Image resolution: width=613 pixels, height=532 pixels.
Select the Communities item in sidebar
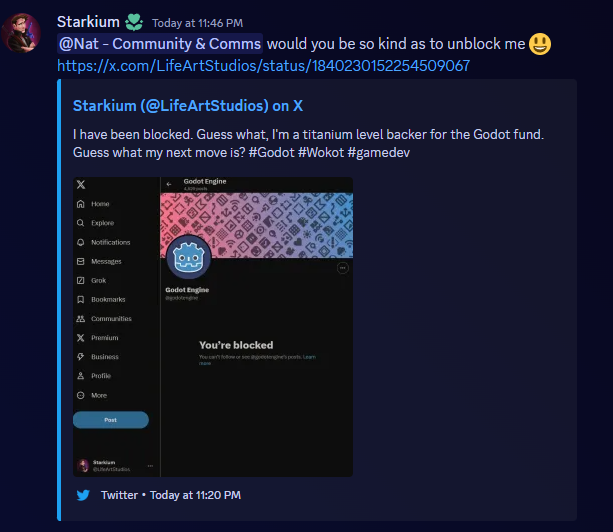(x=104, y=319)
